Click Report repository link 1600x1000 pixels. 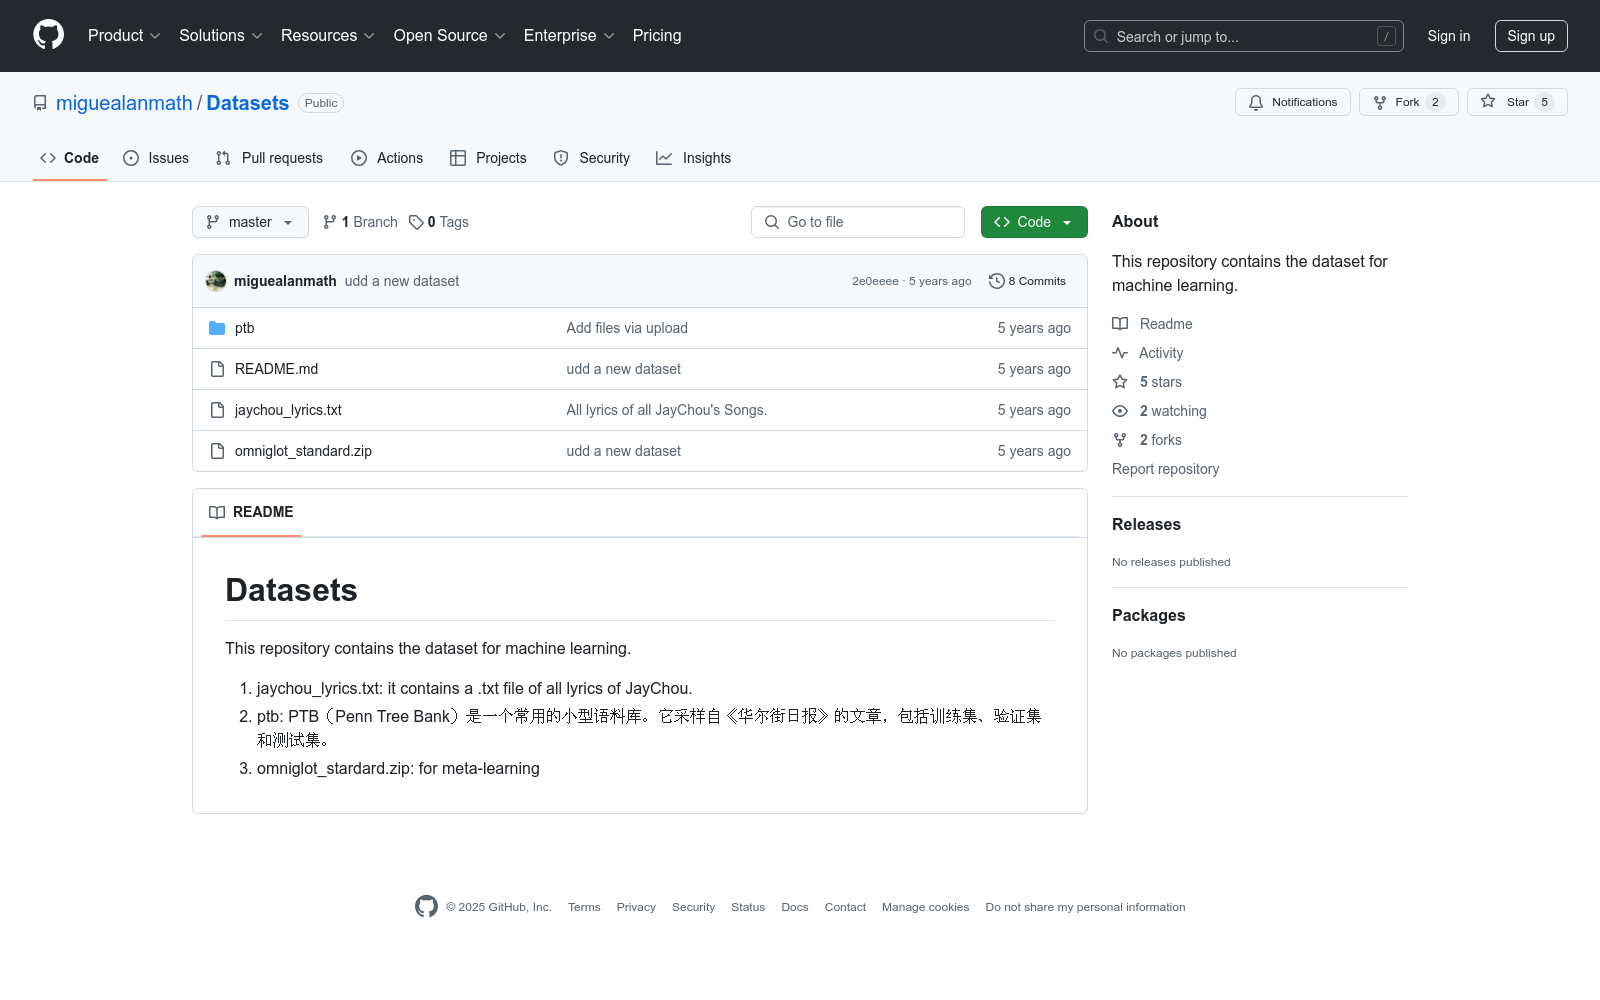pyautogui.click(x=1166, y=469)
